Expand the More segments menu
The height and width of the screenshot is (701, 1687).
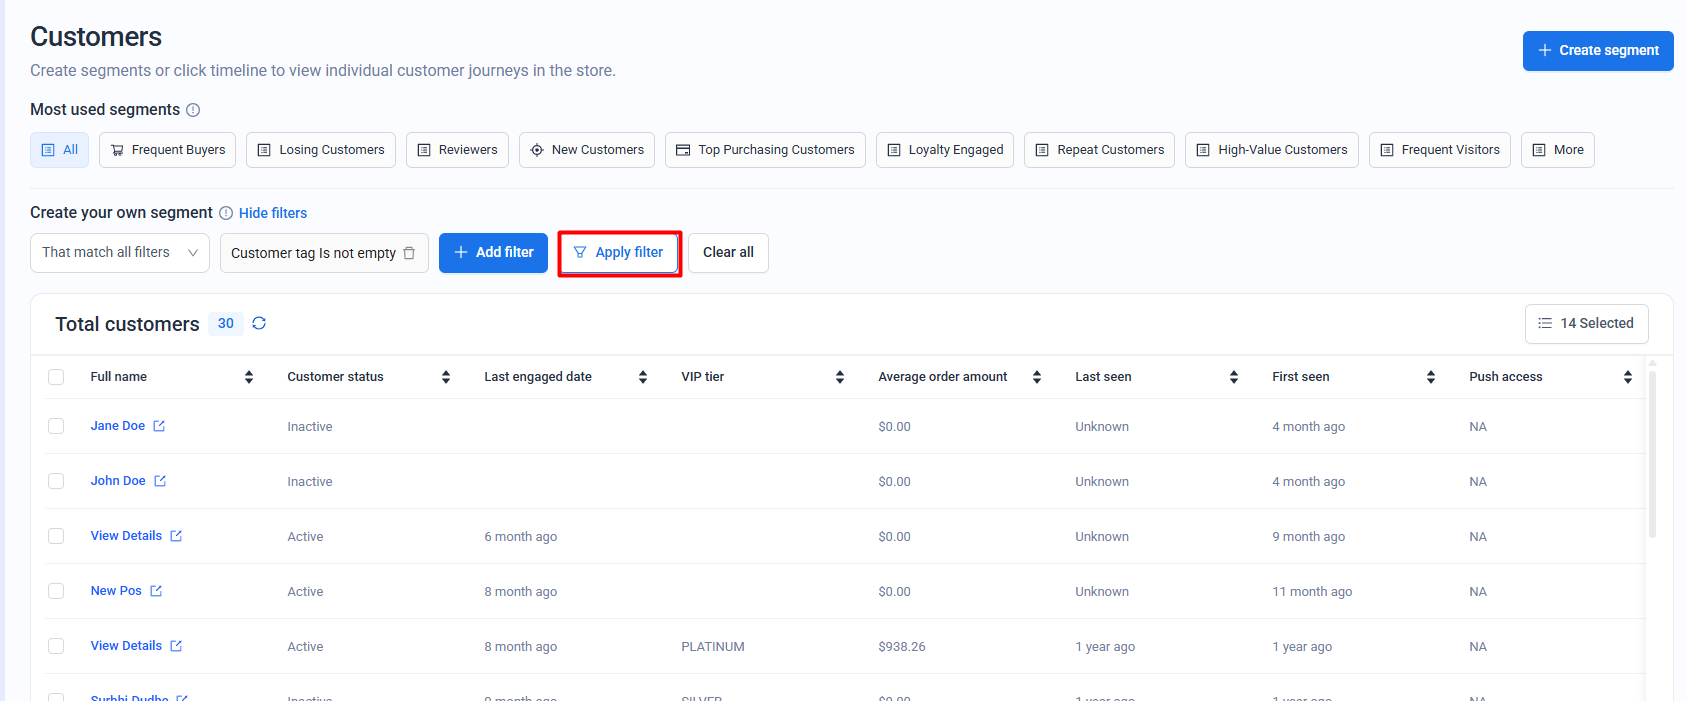(1557, 150)
